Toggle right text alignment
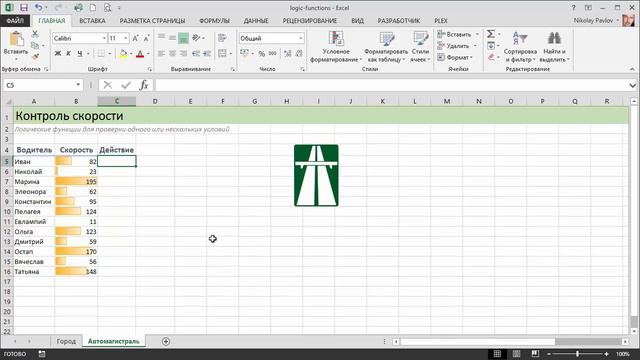Viewport: 640px width, 360px height. point(184,53)
